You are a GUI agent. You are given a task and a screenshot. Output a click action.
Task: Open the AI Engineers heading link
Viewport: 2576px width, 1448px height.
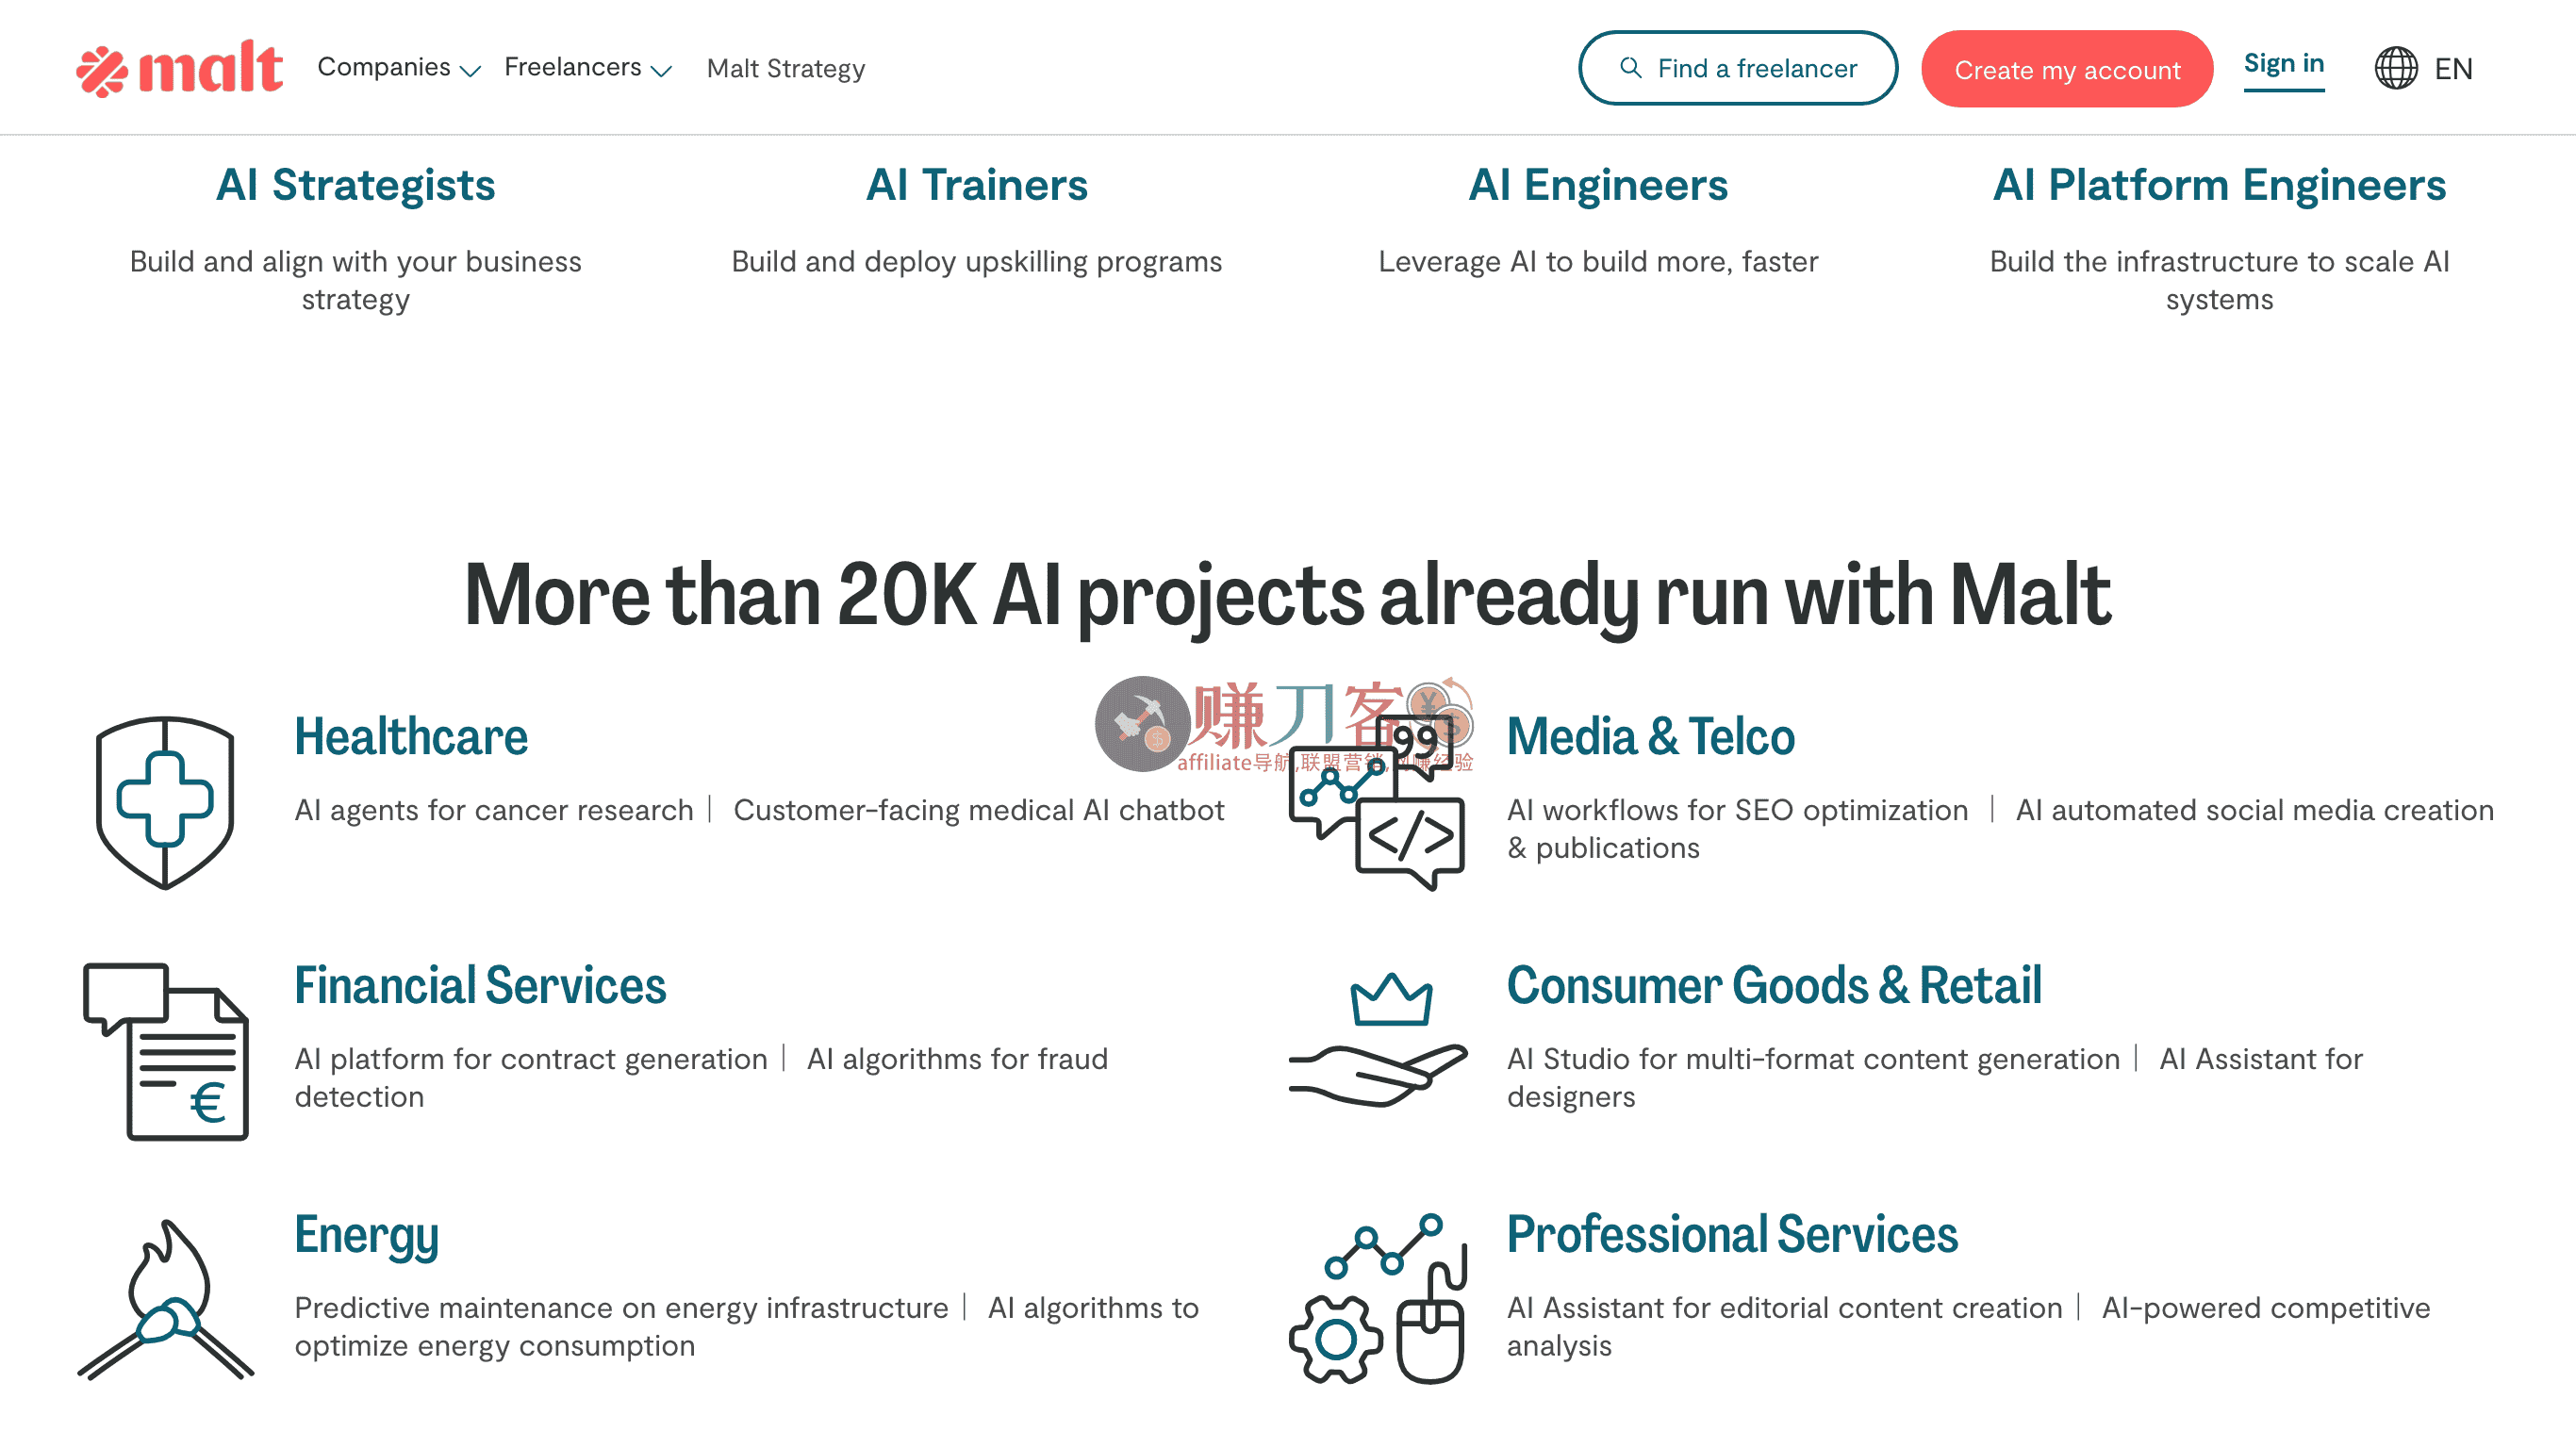click(1597, 185)
